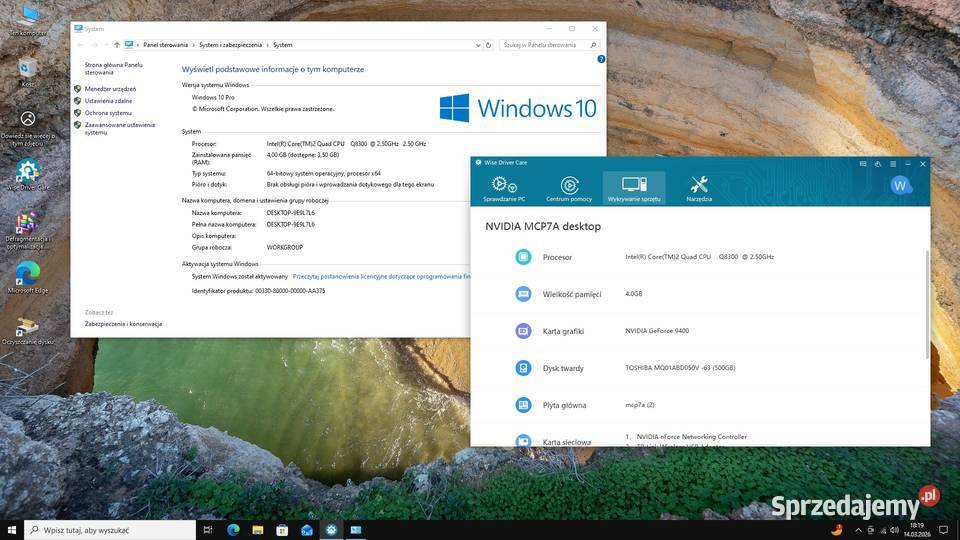The height and width of the screenshot is (540, 960).
Task: Click the round W account avatar in Wise Driver Care
Action: 899,186
